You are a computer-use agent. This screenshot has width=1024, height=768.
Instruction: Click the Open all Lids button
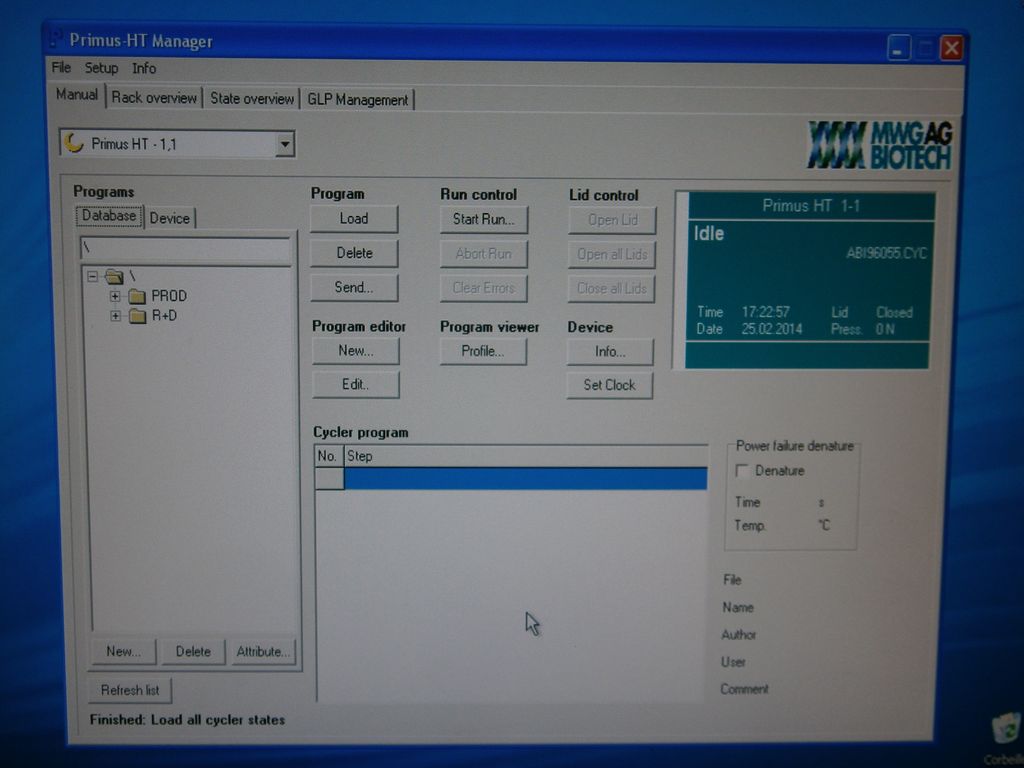click(x=612, y=255)
